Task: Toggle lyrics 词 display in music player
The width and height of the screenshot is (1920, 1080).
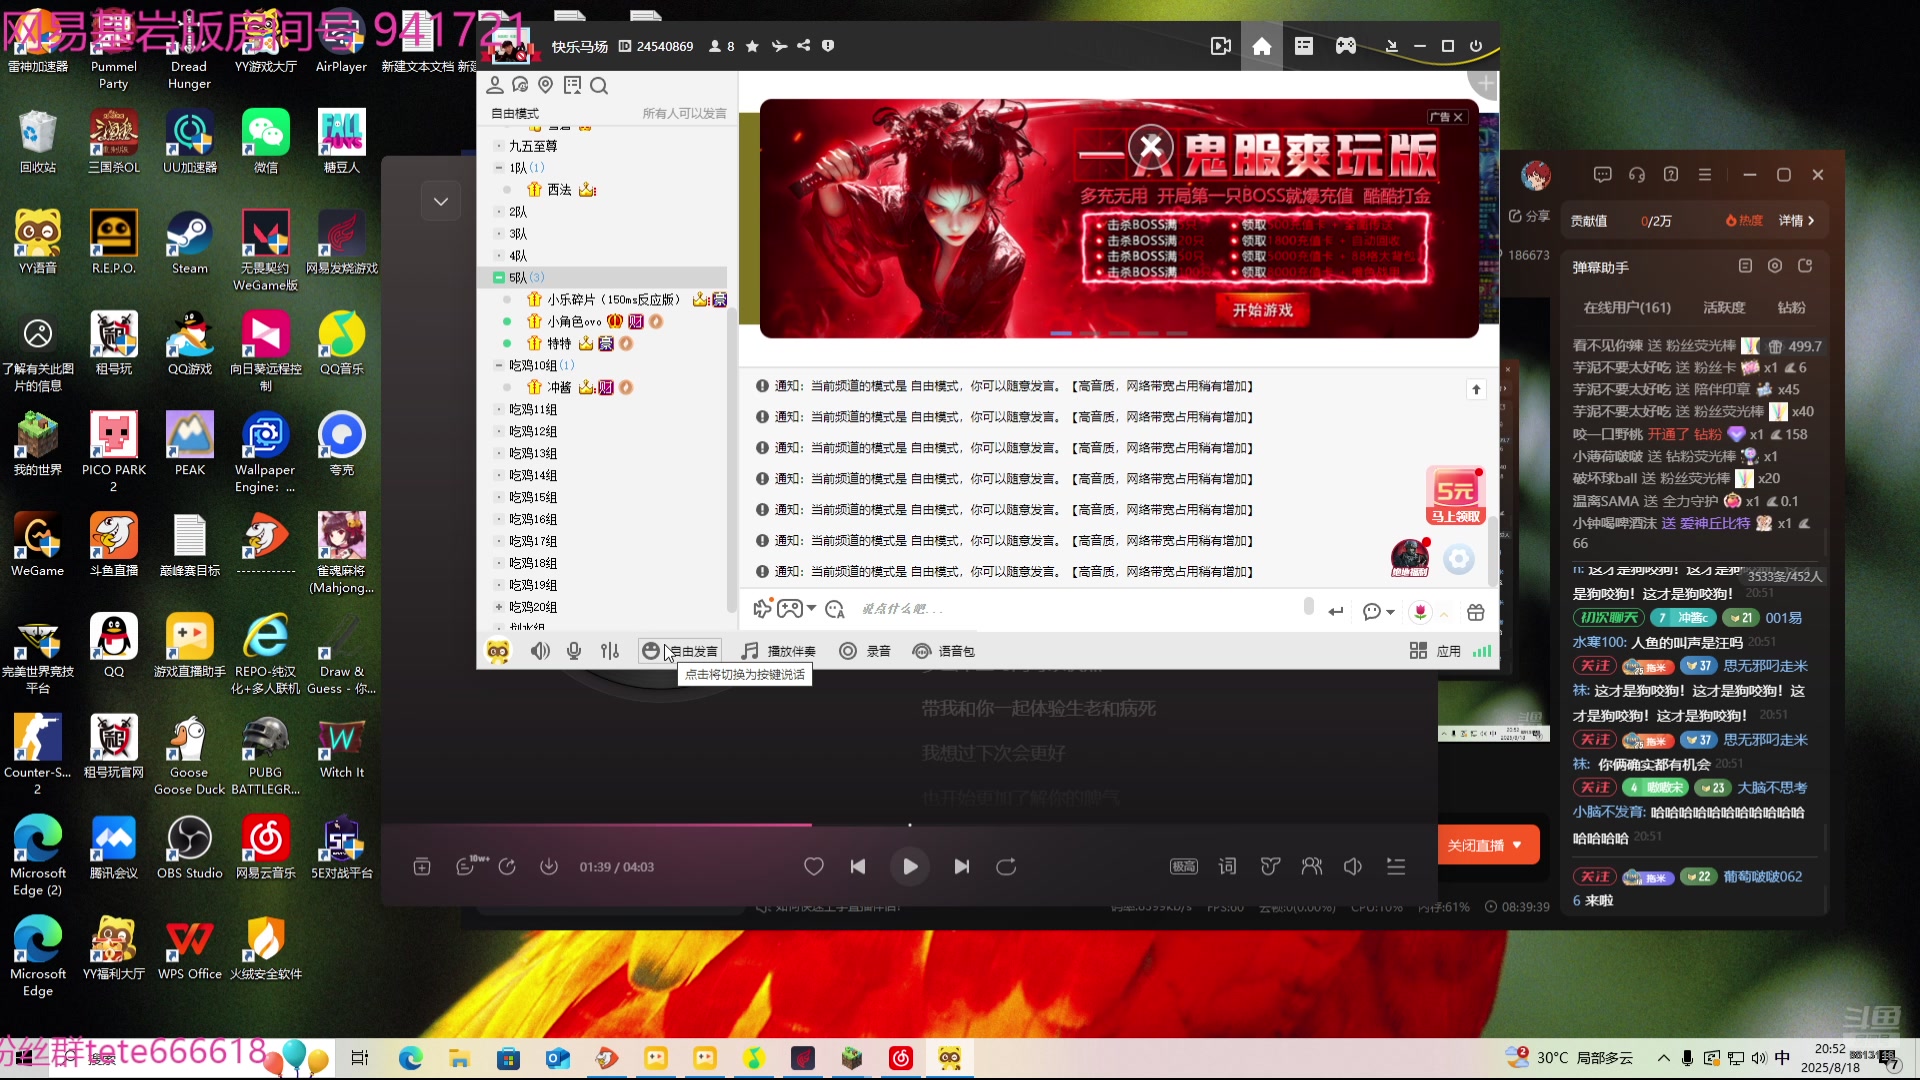Action: pos(1227,867)
